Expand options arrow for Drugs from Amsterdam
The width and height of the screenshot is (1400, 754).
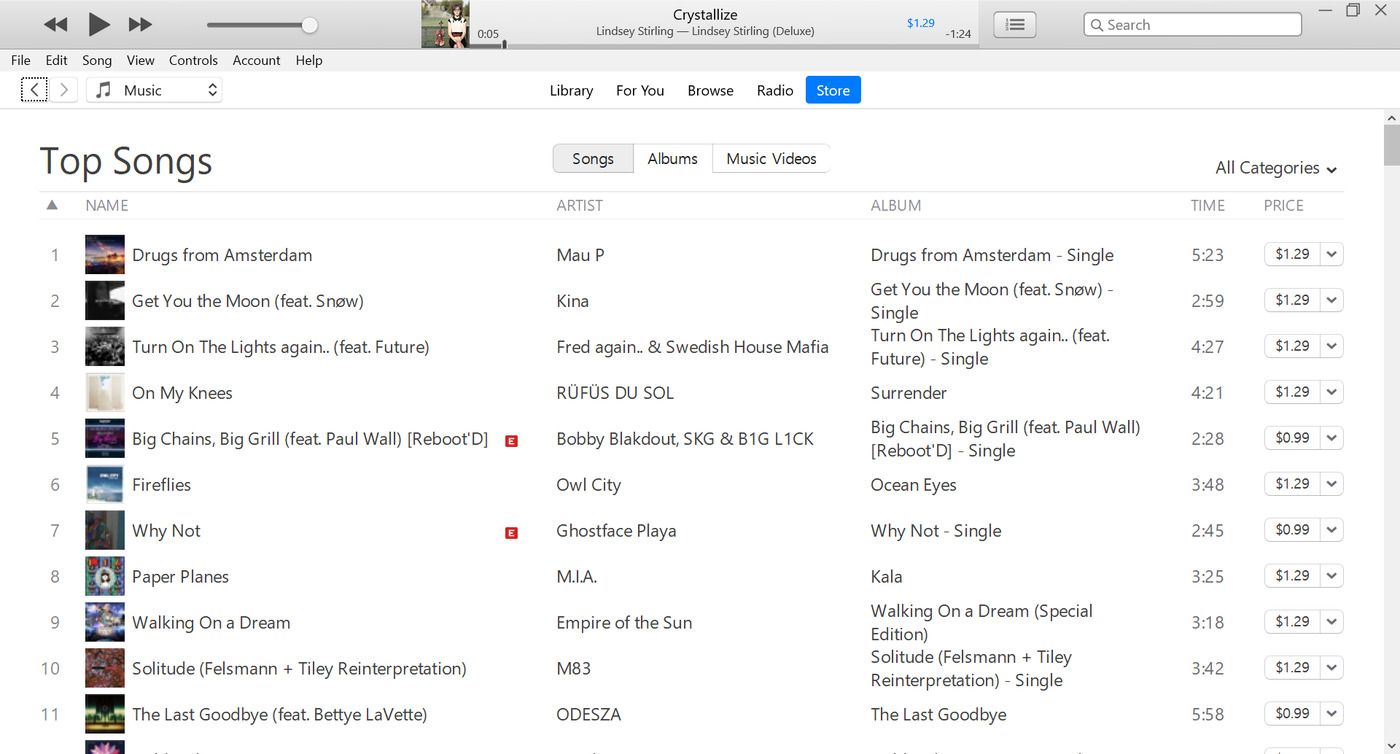1332,254
